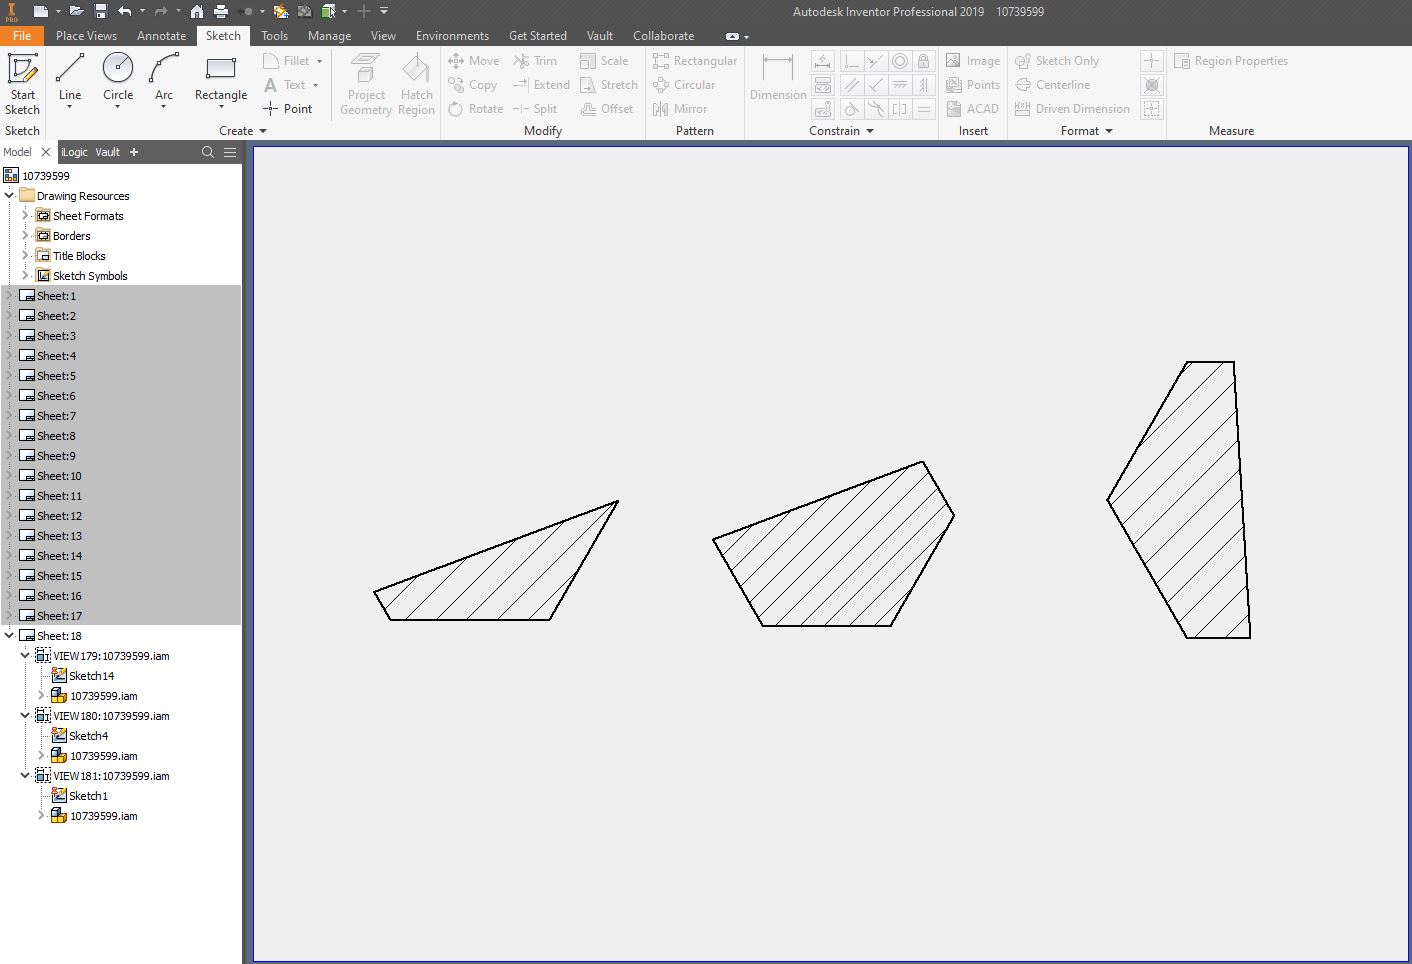Add a new browser panel with plus

(134, 152)
